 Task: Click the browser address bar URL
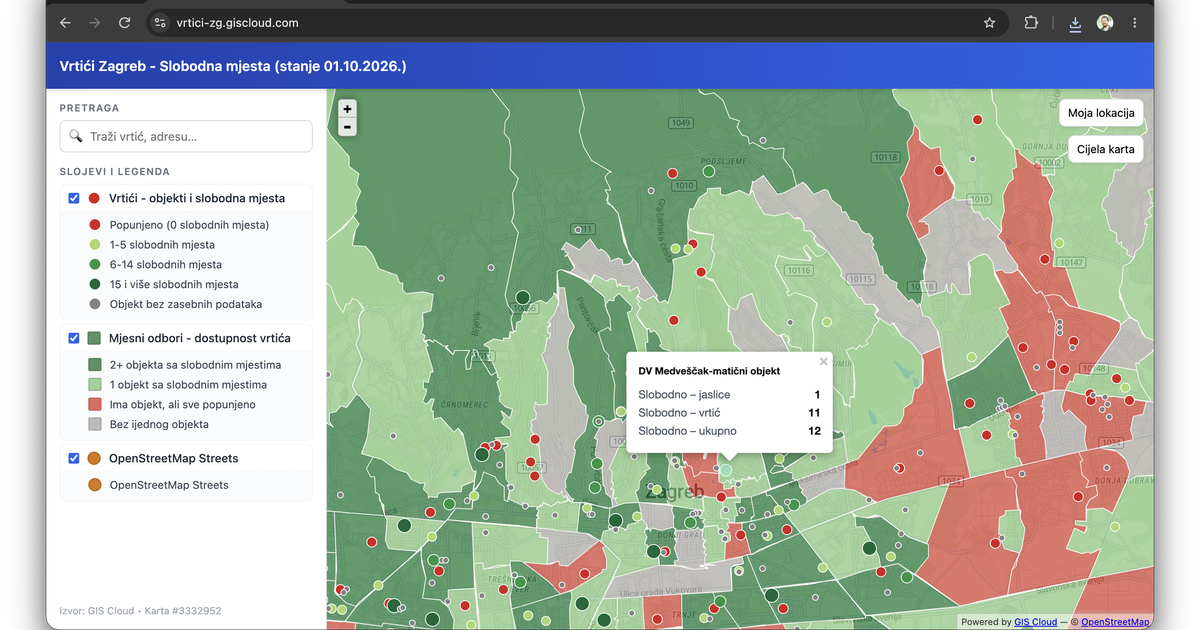(x=237, y=23)
